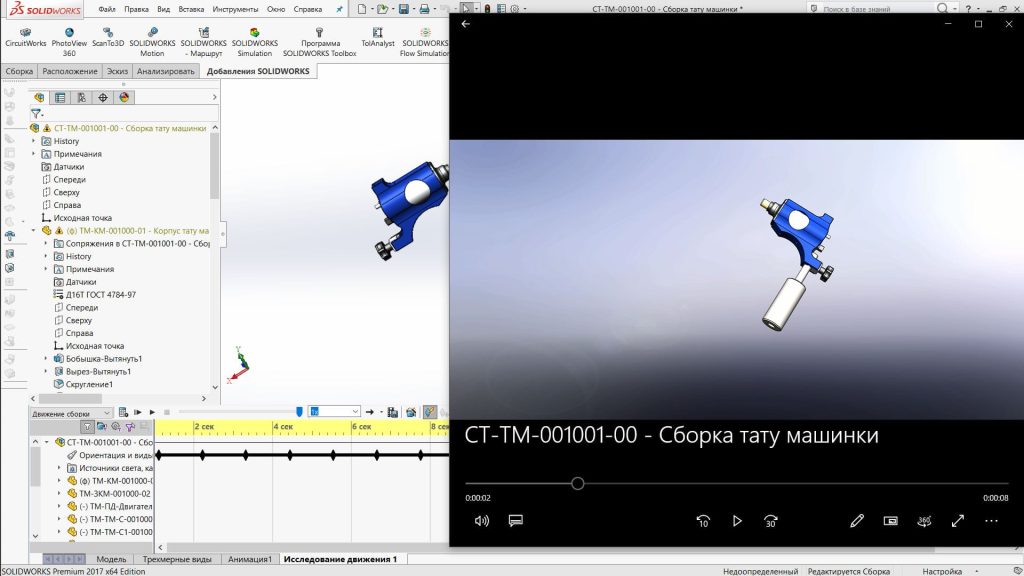Switch video player to mini view
Image resolution: width=1024 pixels, height=576 pixels.
pos(890,520)
